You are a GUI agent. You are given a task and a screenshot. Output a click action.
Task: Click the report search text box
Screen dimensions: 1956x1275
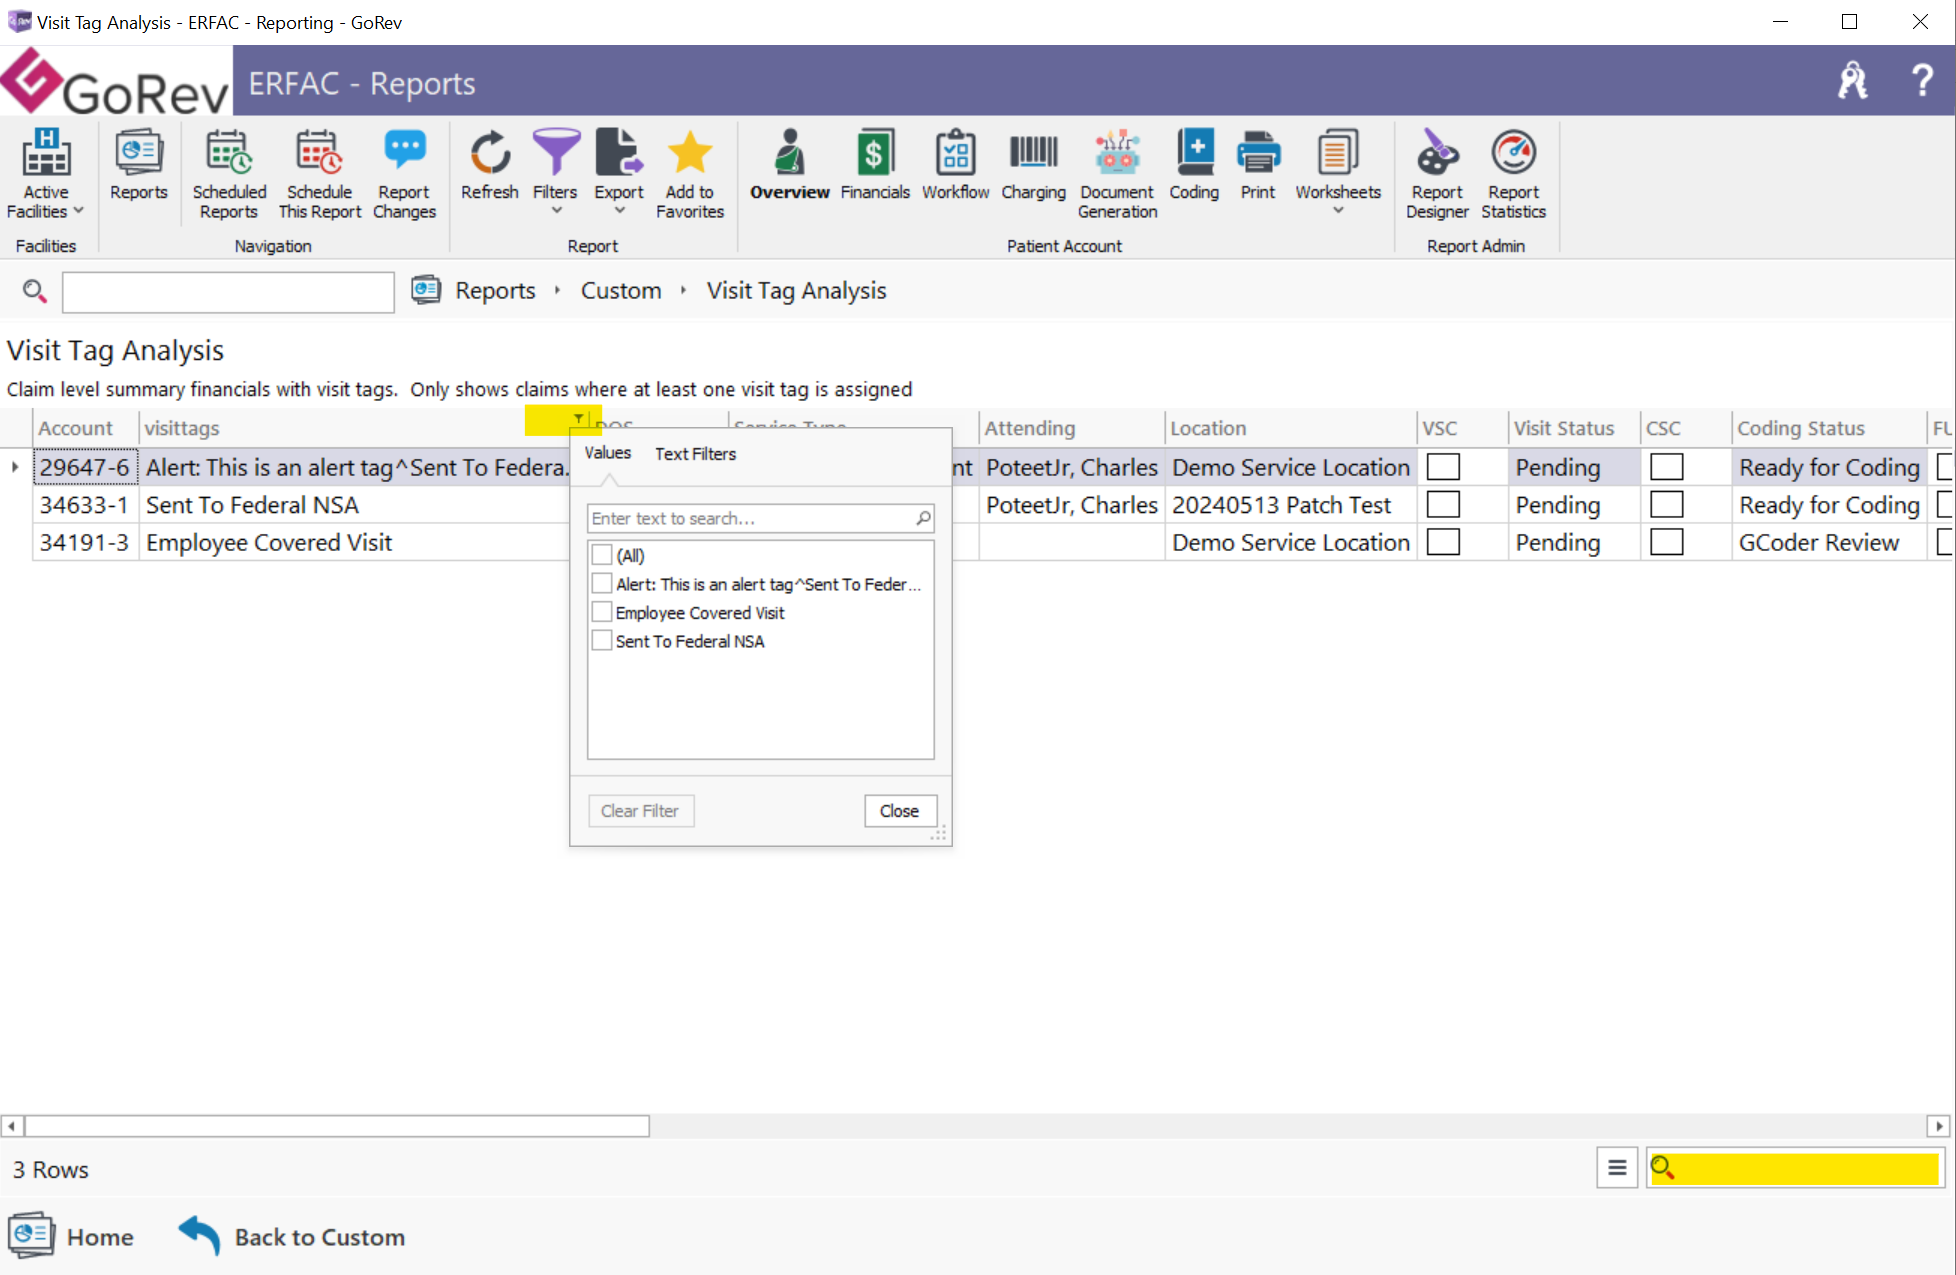click(x=228, y=292)
